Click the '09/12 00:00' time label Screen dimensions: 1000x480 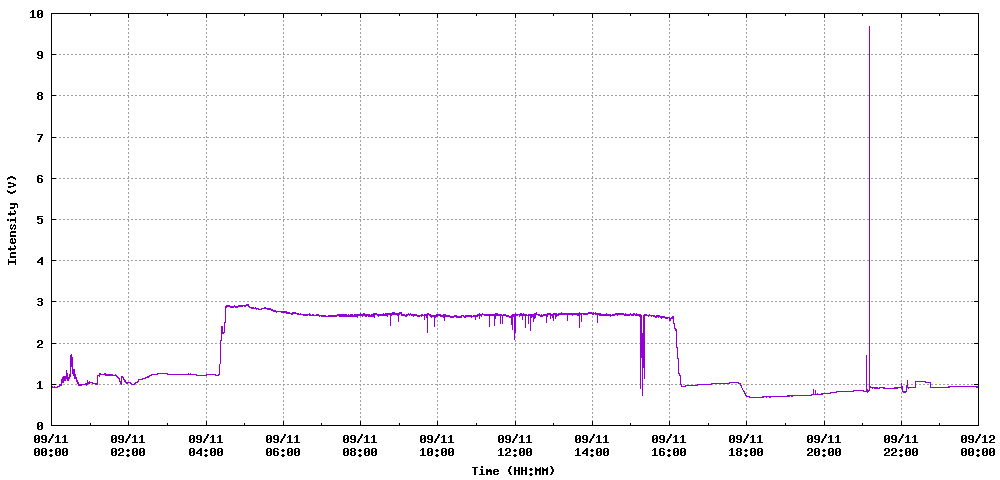point(978,446)
